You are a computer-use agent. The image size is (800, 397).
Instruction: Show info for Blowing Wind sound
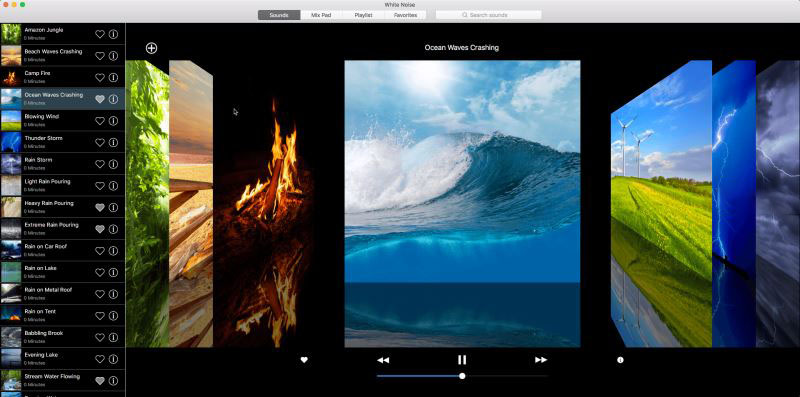click(x=113, y=121)
